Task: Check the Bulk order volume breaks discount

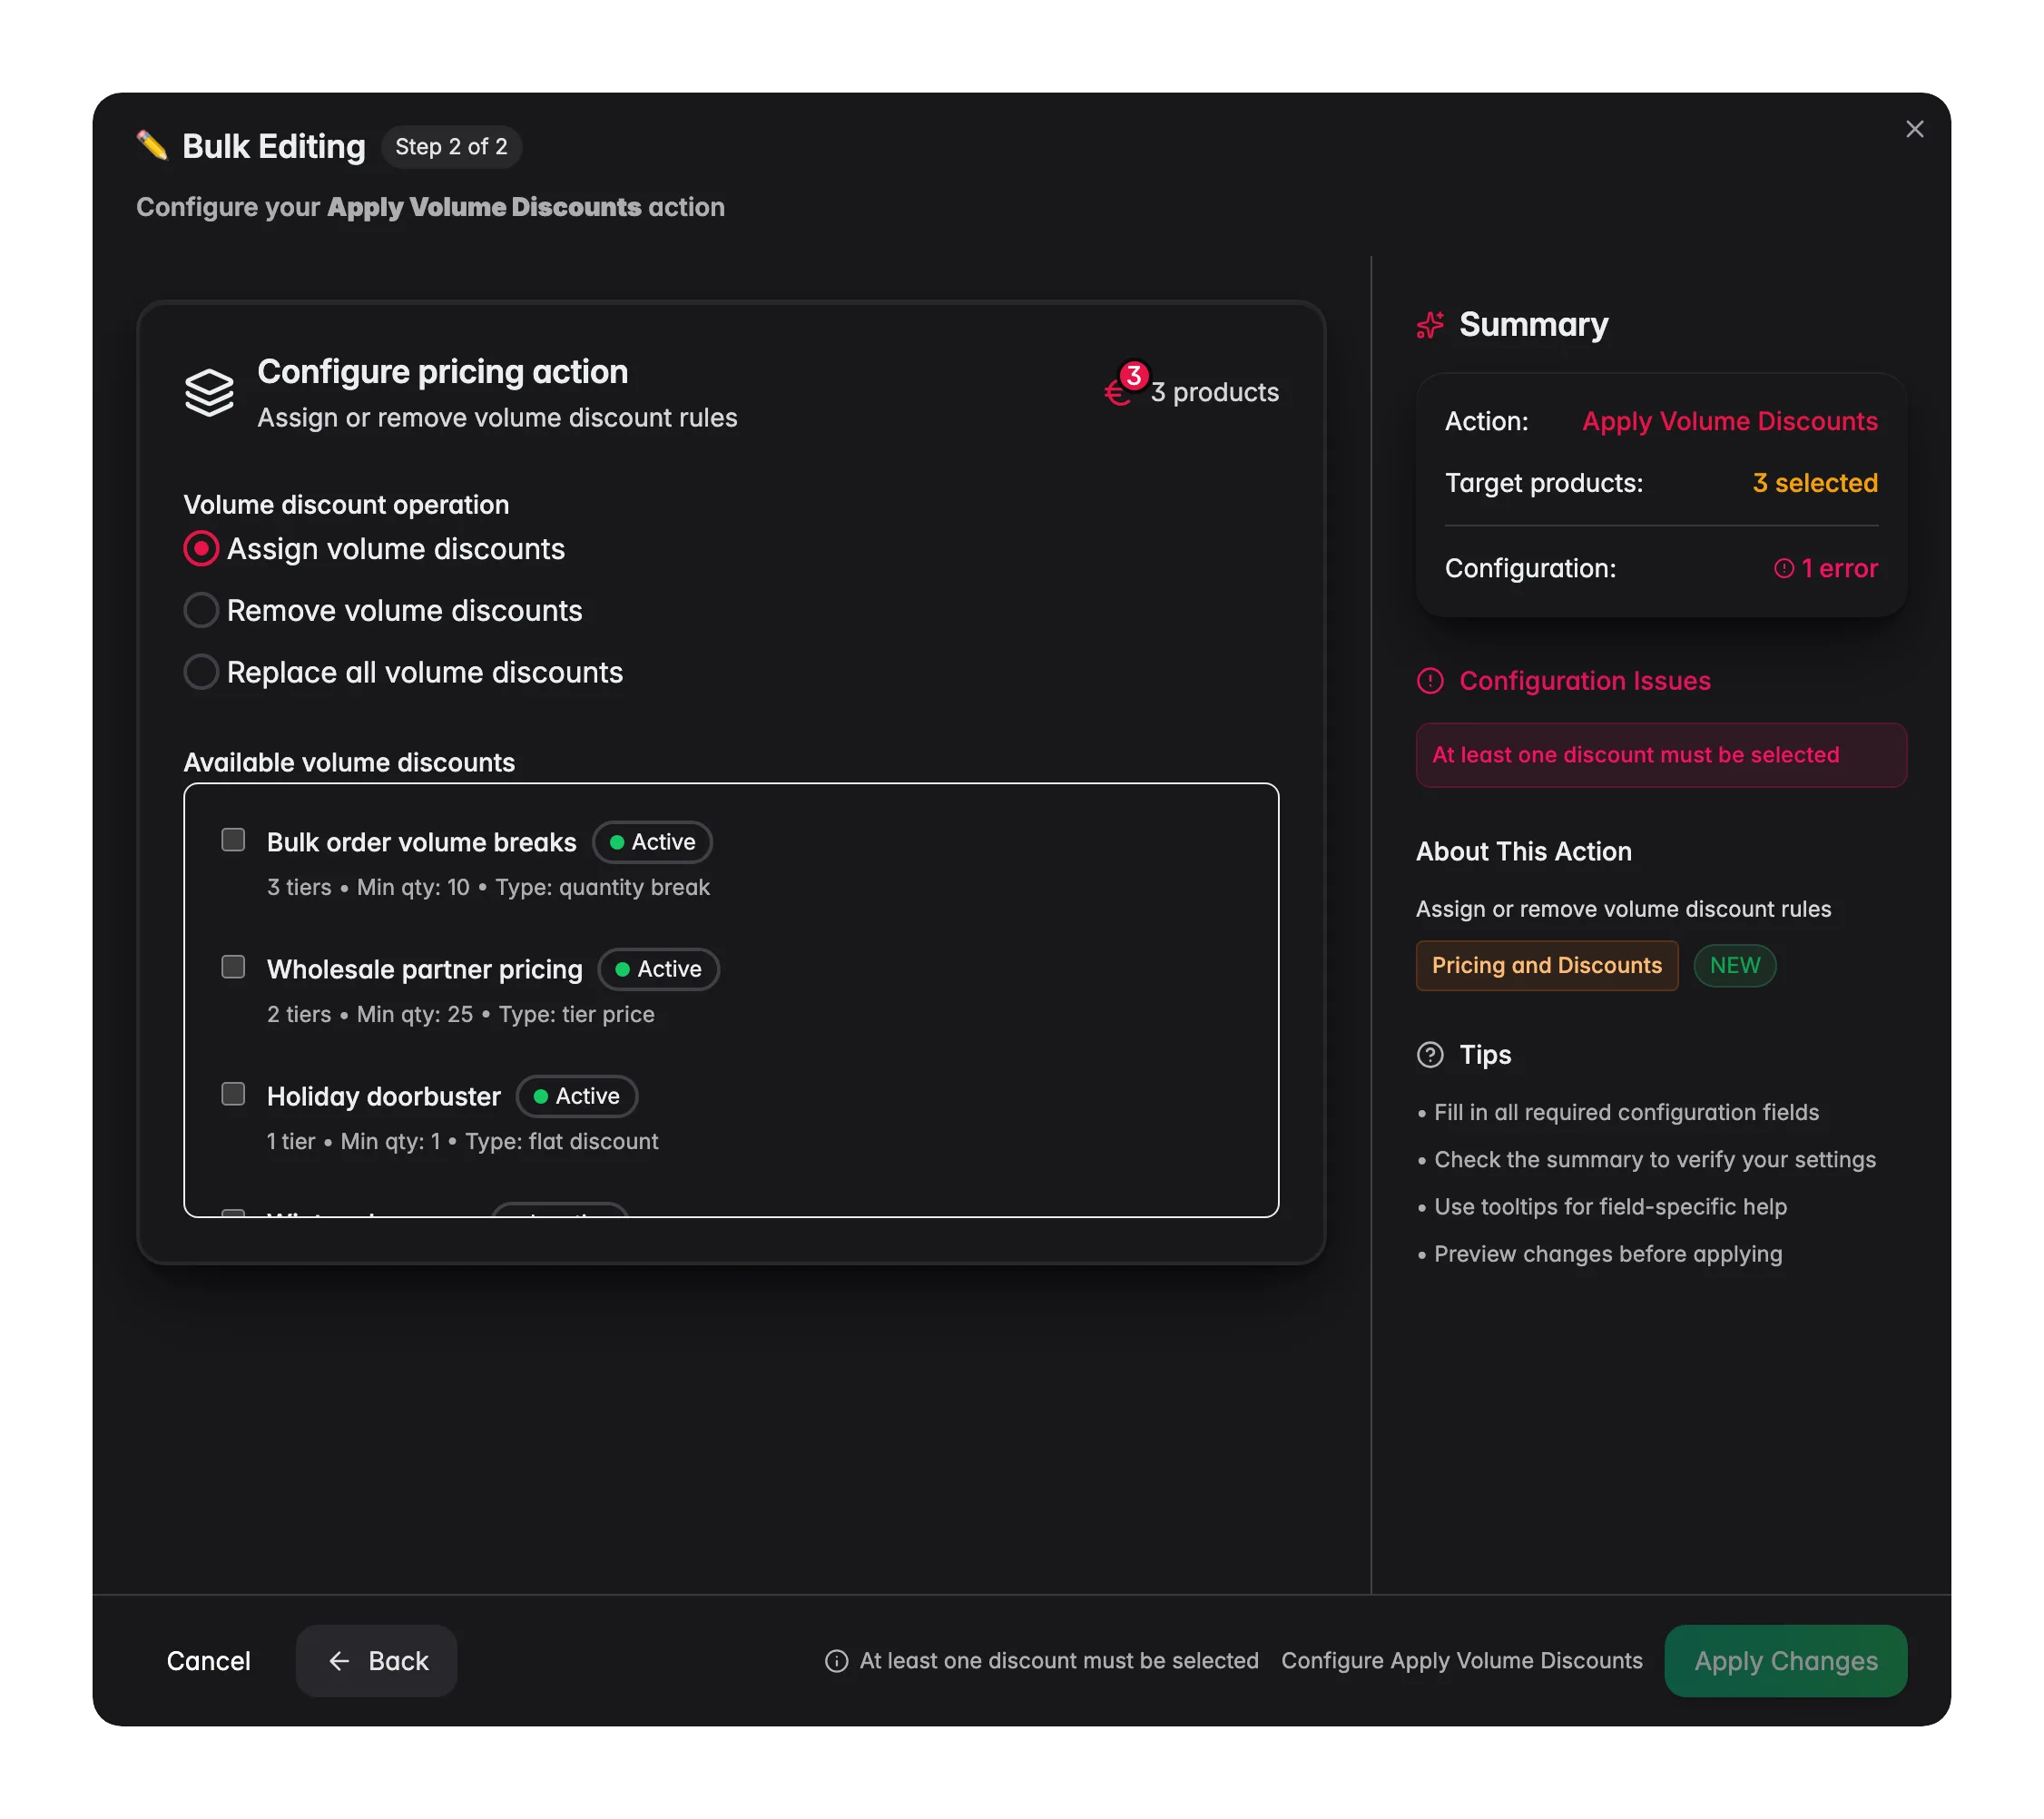Action: pyautogui.click(x=233, y=840)
